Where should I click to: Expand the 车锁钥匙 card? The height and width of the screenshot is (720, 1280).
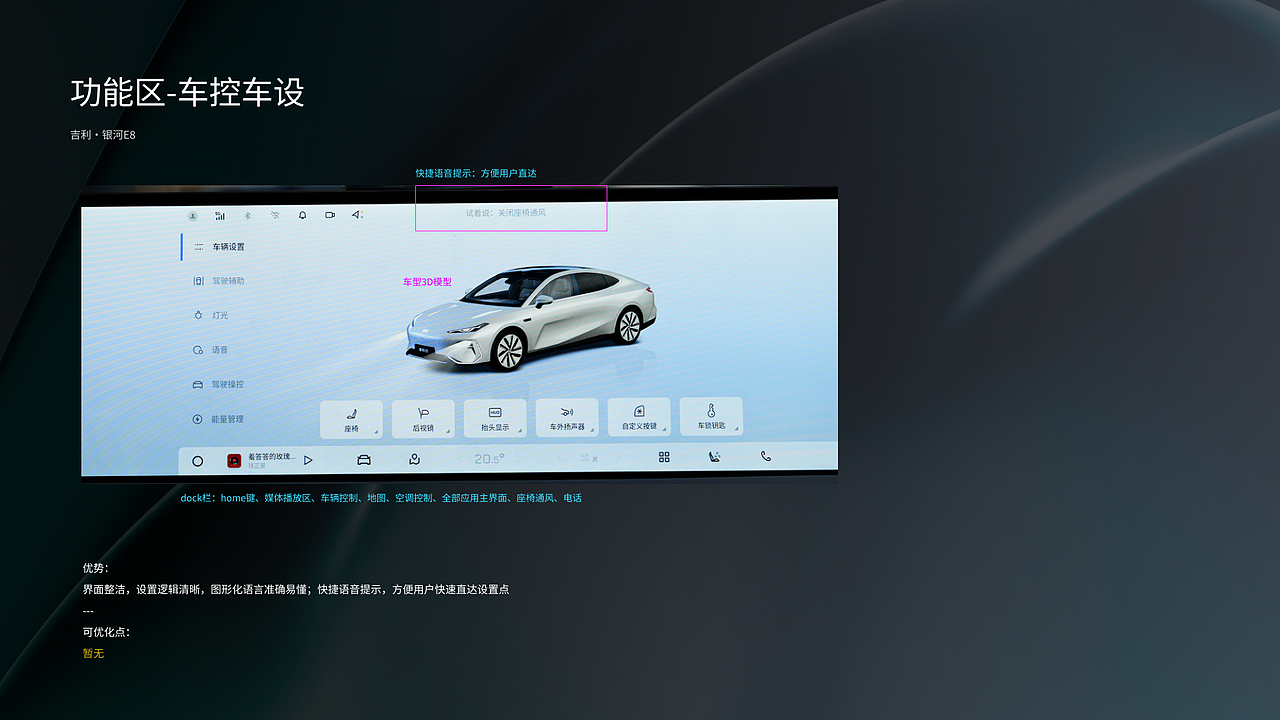[711, 416]
